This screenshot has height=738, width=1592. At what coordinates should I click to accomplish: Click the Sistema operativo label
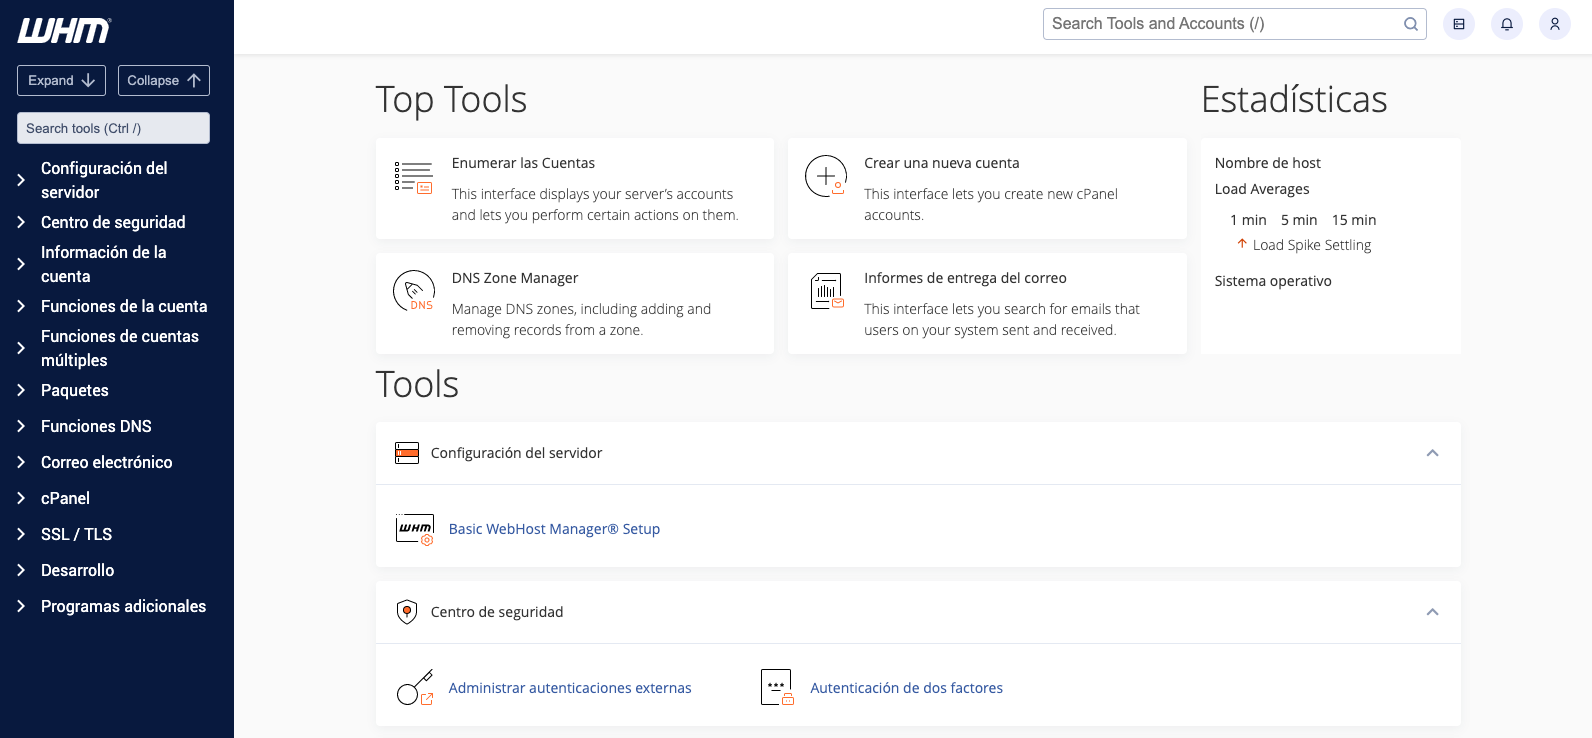tap(1273, 281)
